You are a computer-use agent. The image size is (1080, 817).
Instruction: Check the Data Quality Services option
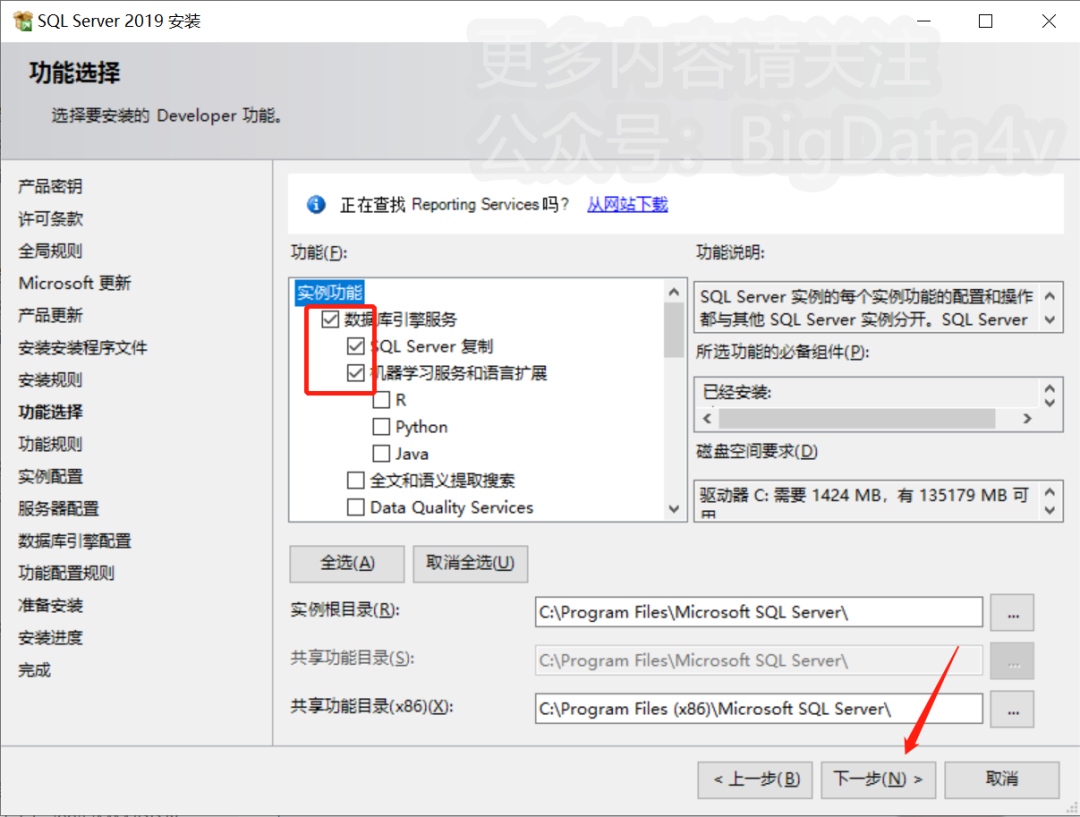(x=355, y=507)
